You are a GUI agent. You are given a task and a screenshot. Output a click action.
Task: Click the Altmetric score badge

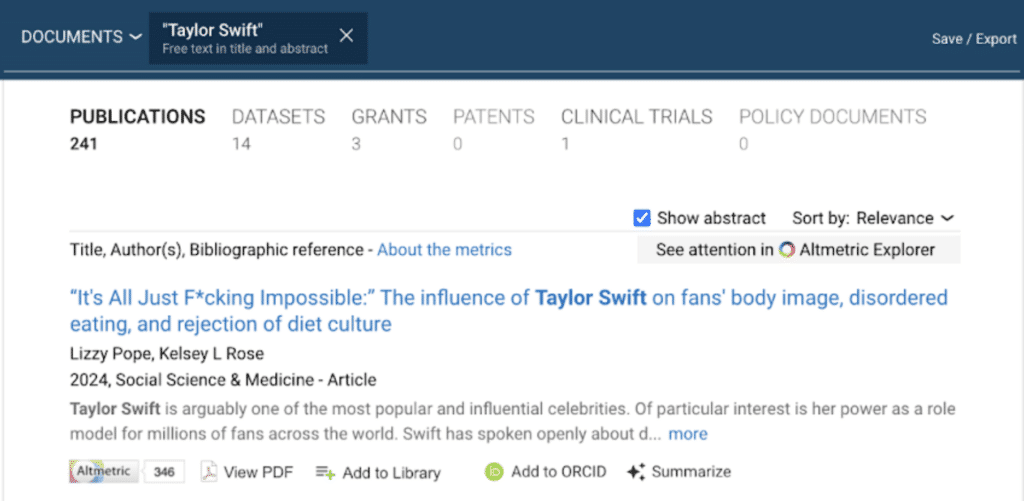tap(127, 471)
